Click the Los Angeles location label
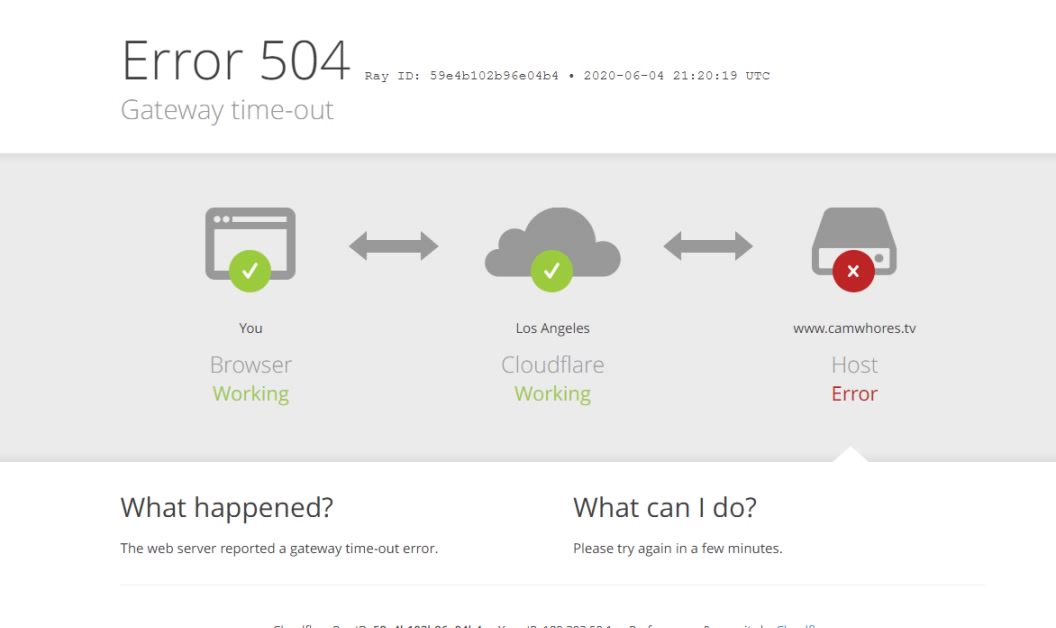 tap(552, 328)
